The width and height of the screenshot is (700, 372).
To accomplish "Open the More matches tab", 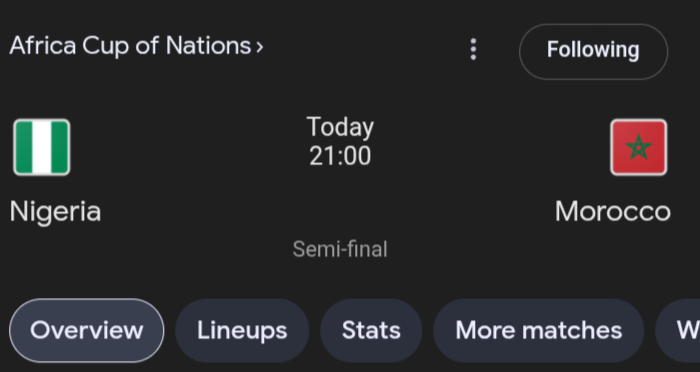I will tap(538, 330).
